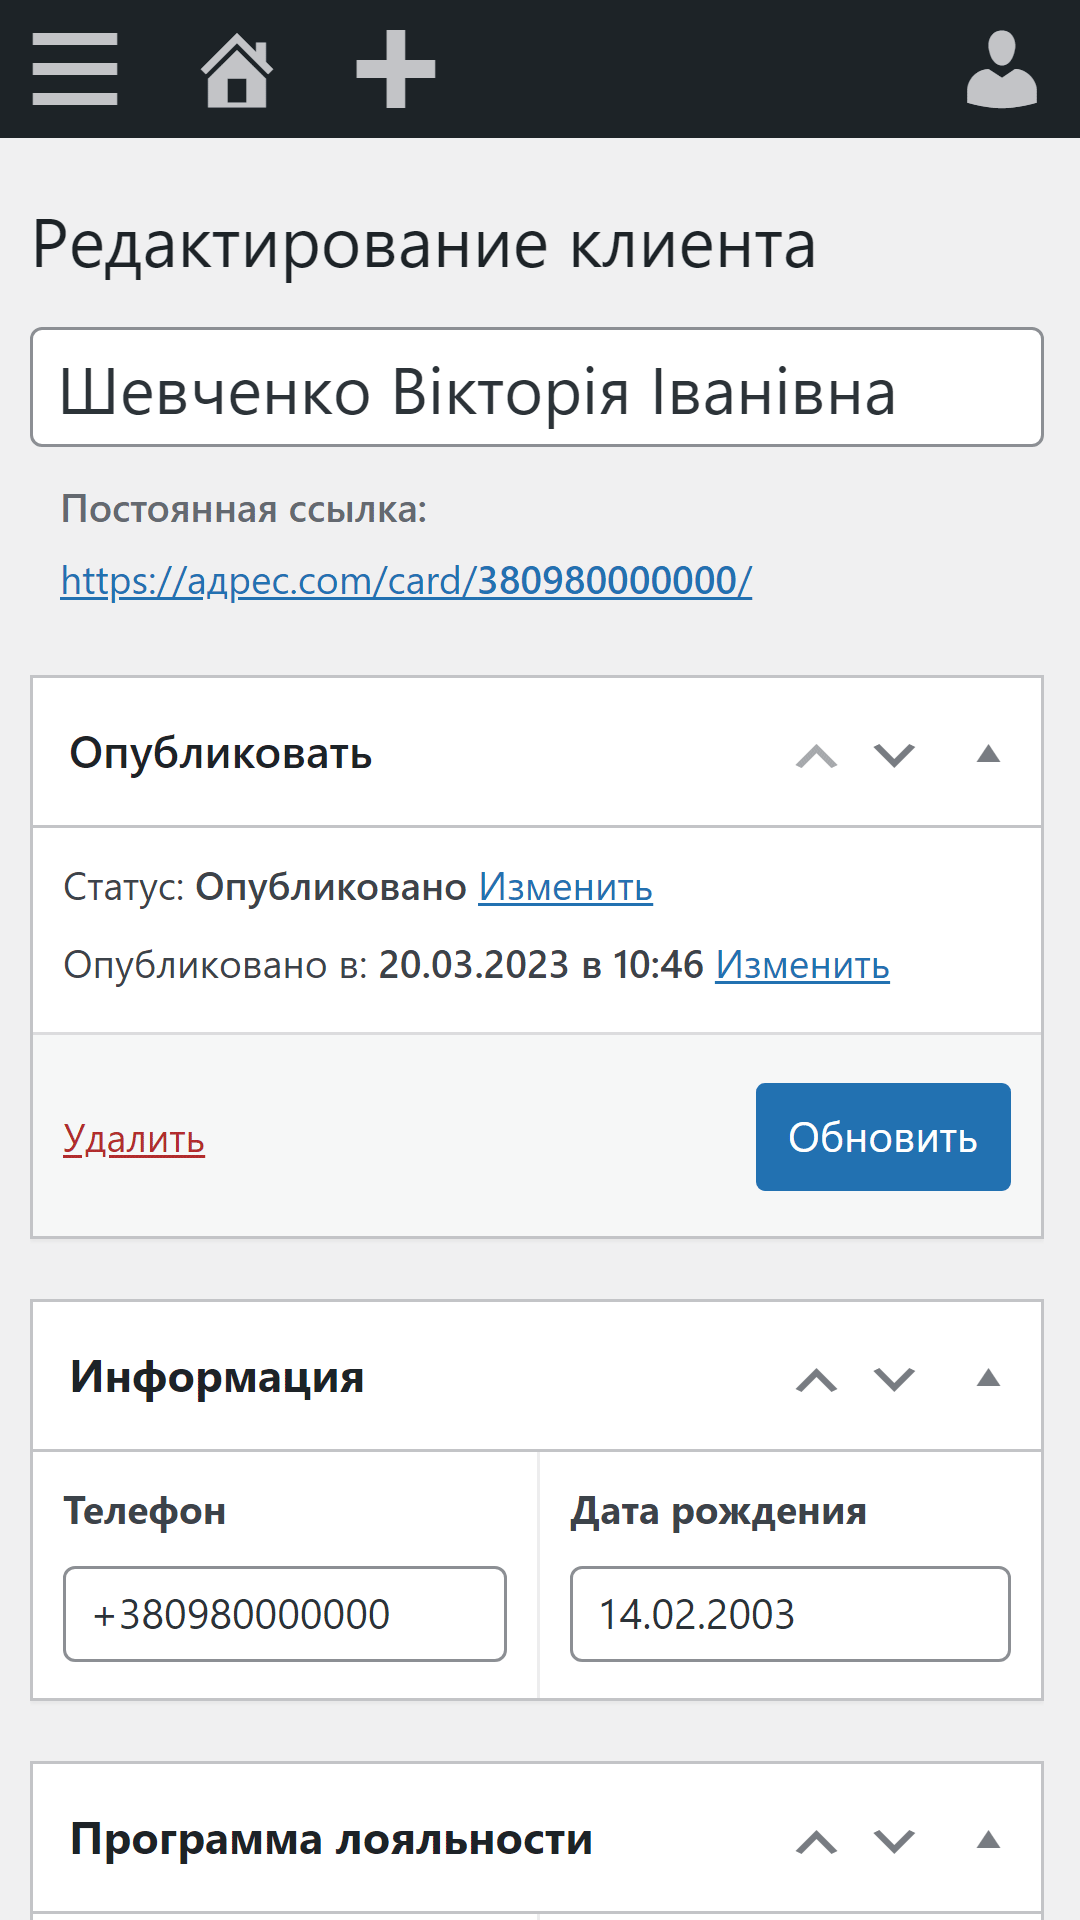Open the client permalink URL
Viewport: 1080px width, 1920px height.
point(406,580)
